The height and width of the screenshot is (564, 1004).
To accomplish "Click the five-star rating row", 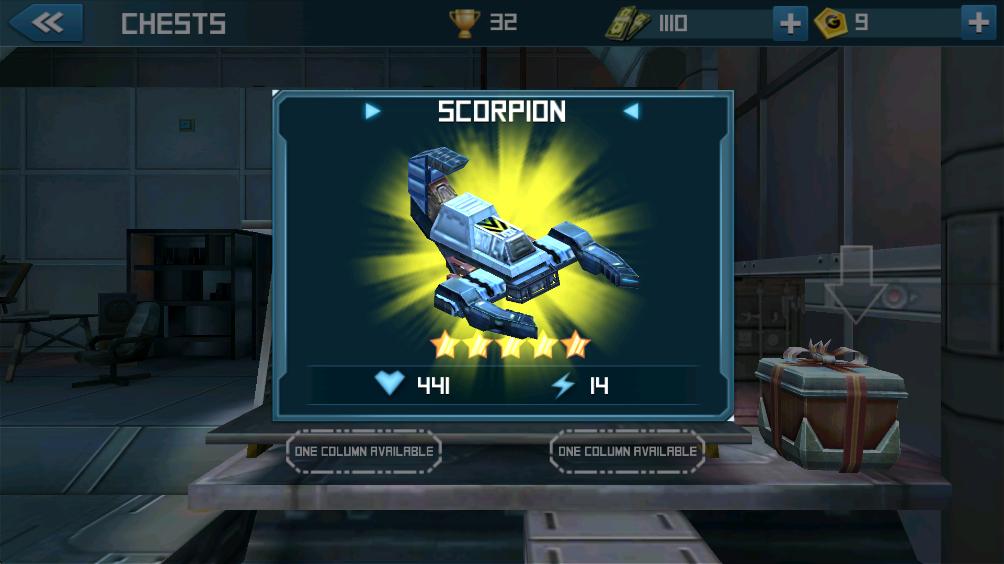I will coord(510,345).
